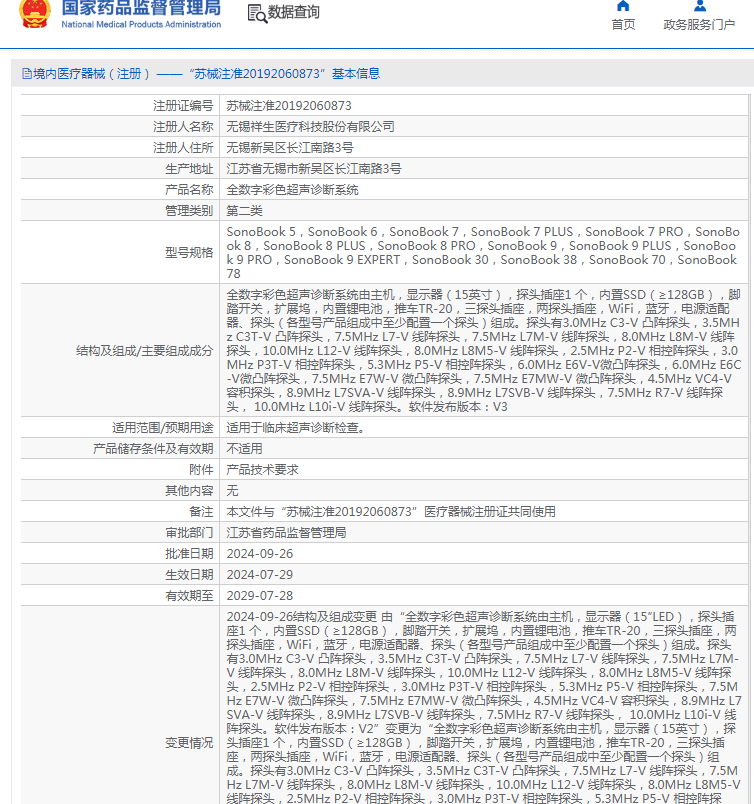Click the 管理类别 label cell

click(x=120, y=211)
